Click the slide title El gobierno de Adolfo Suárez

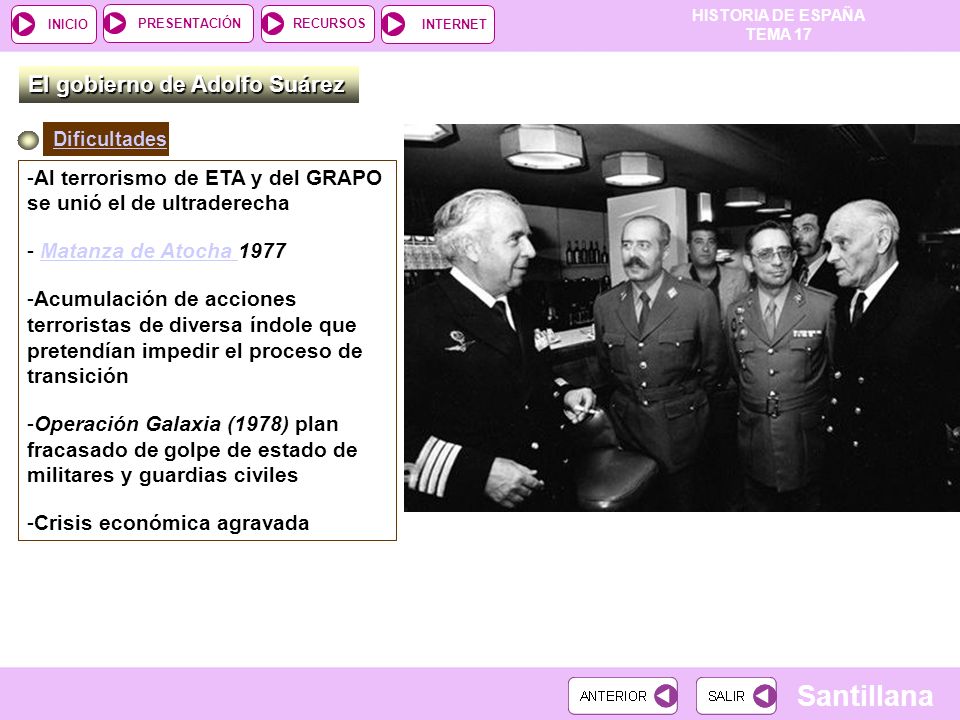(x=188, y=84)
